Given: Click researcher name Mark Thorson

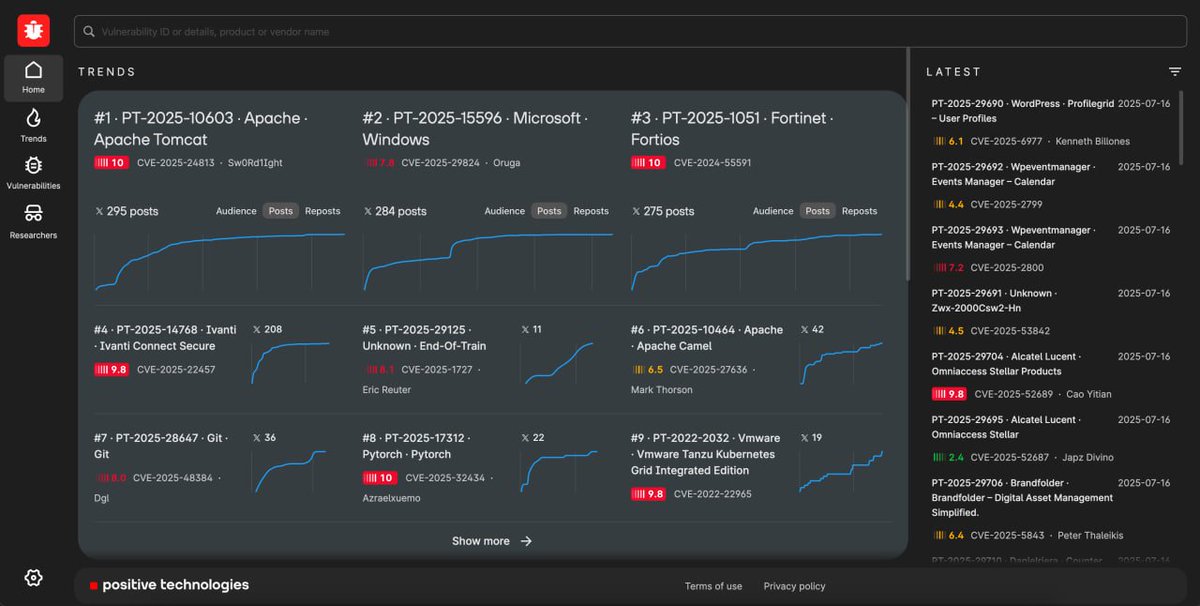Looking at the screenshot, I should [662, 390].
